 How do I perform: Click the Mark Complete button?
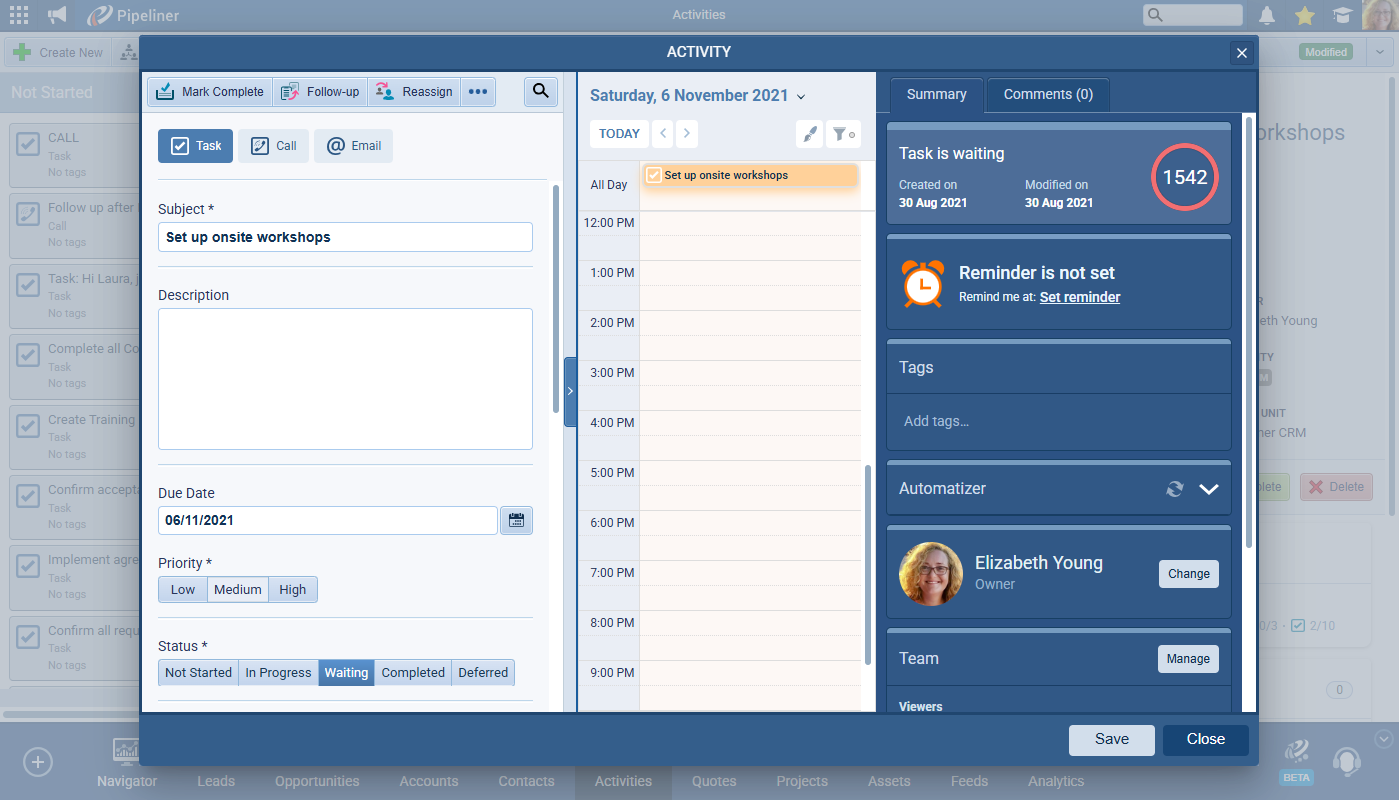point(210,92)
